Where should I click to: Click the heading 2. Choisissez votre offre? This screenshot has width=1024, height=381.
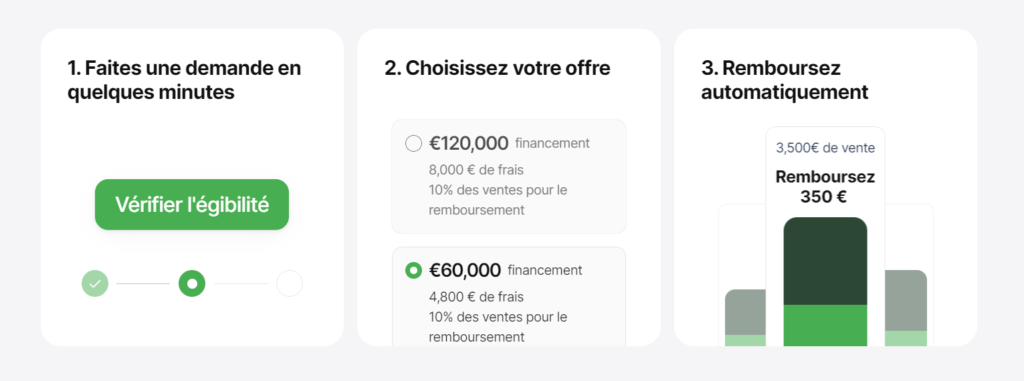pyautogui.click(x=497, y=68)
